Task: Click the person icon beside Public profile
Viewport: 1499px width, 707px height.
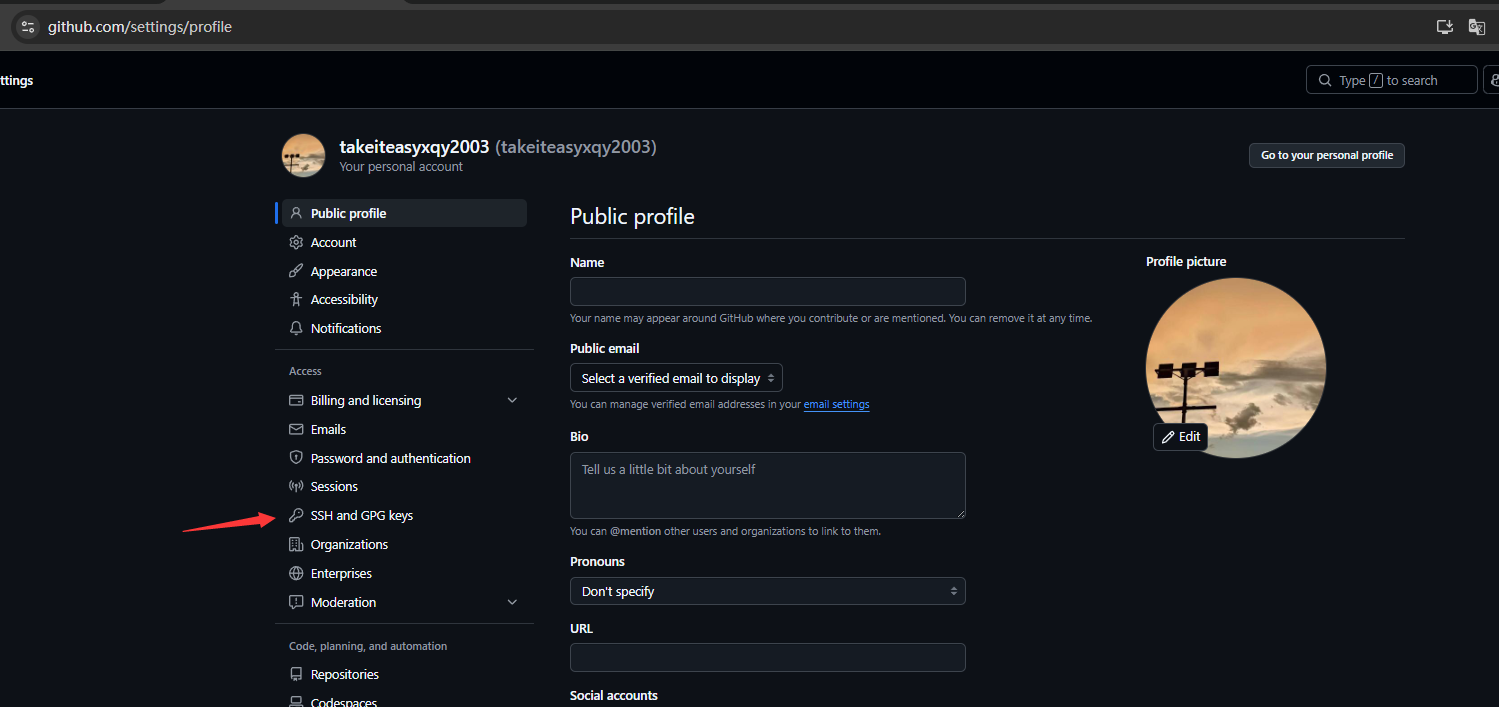Action: 296,213
